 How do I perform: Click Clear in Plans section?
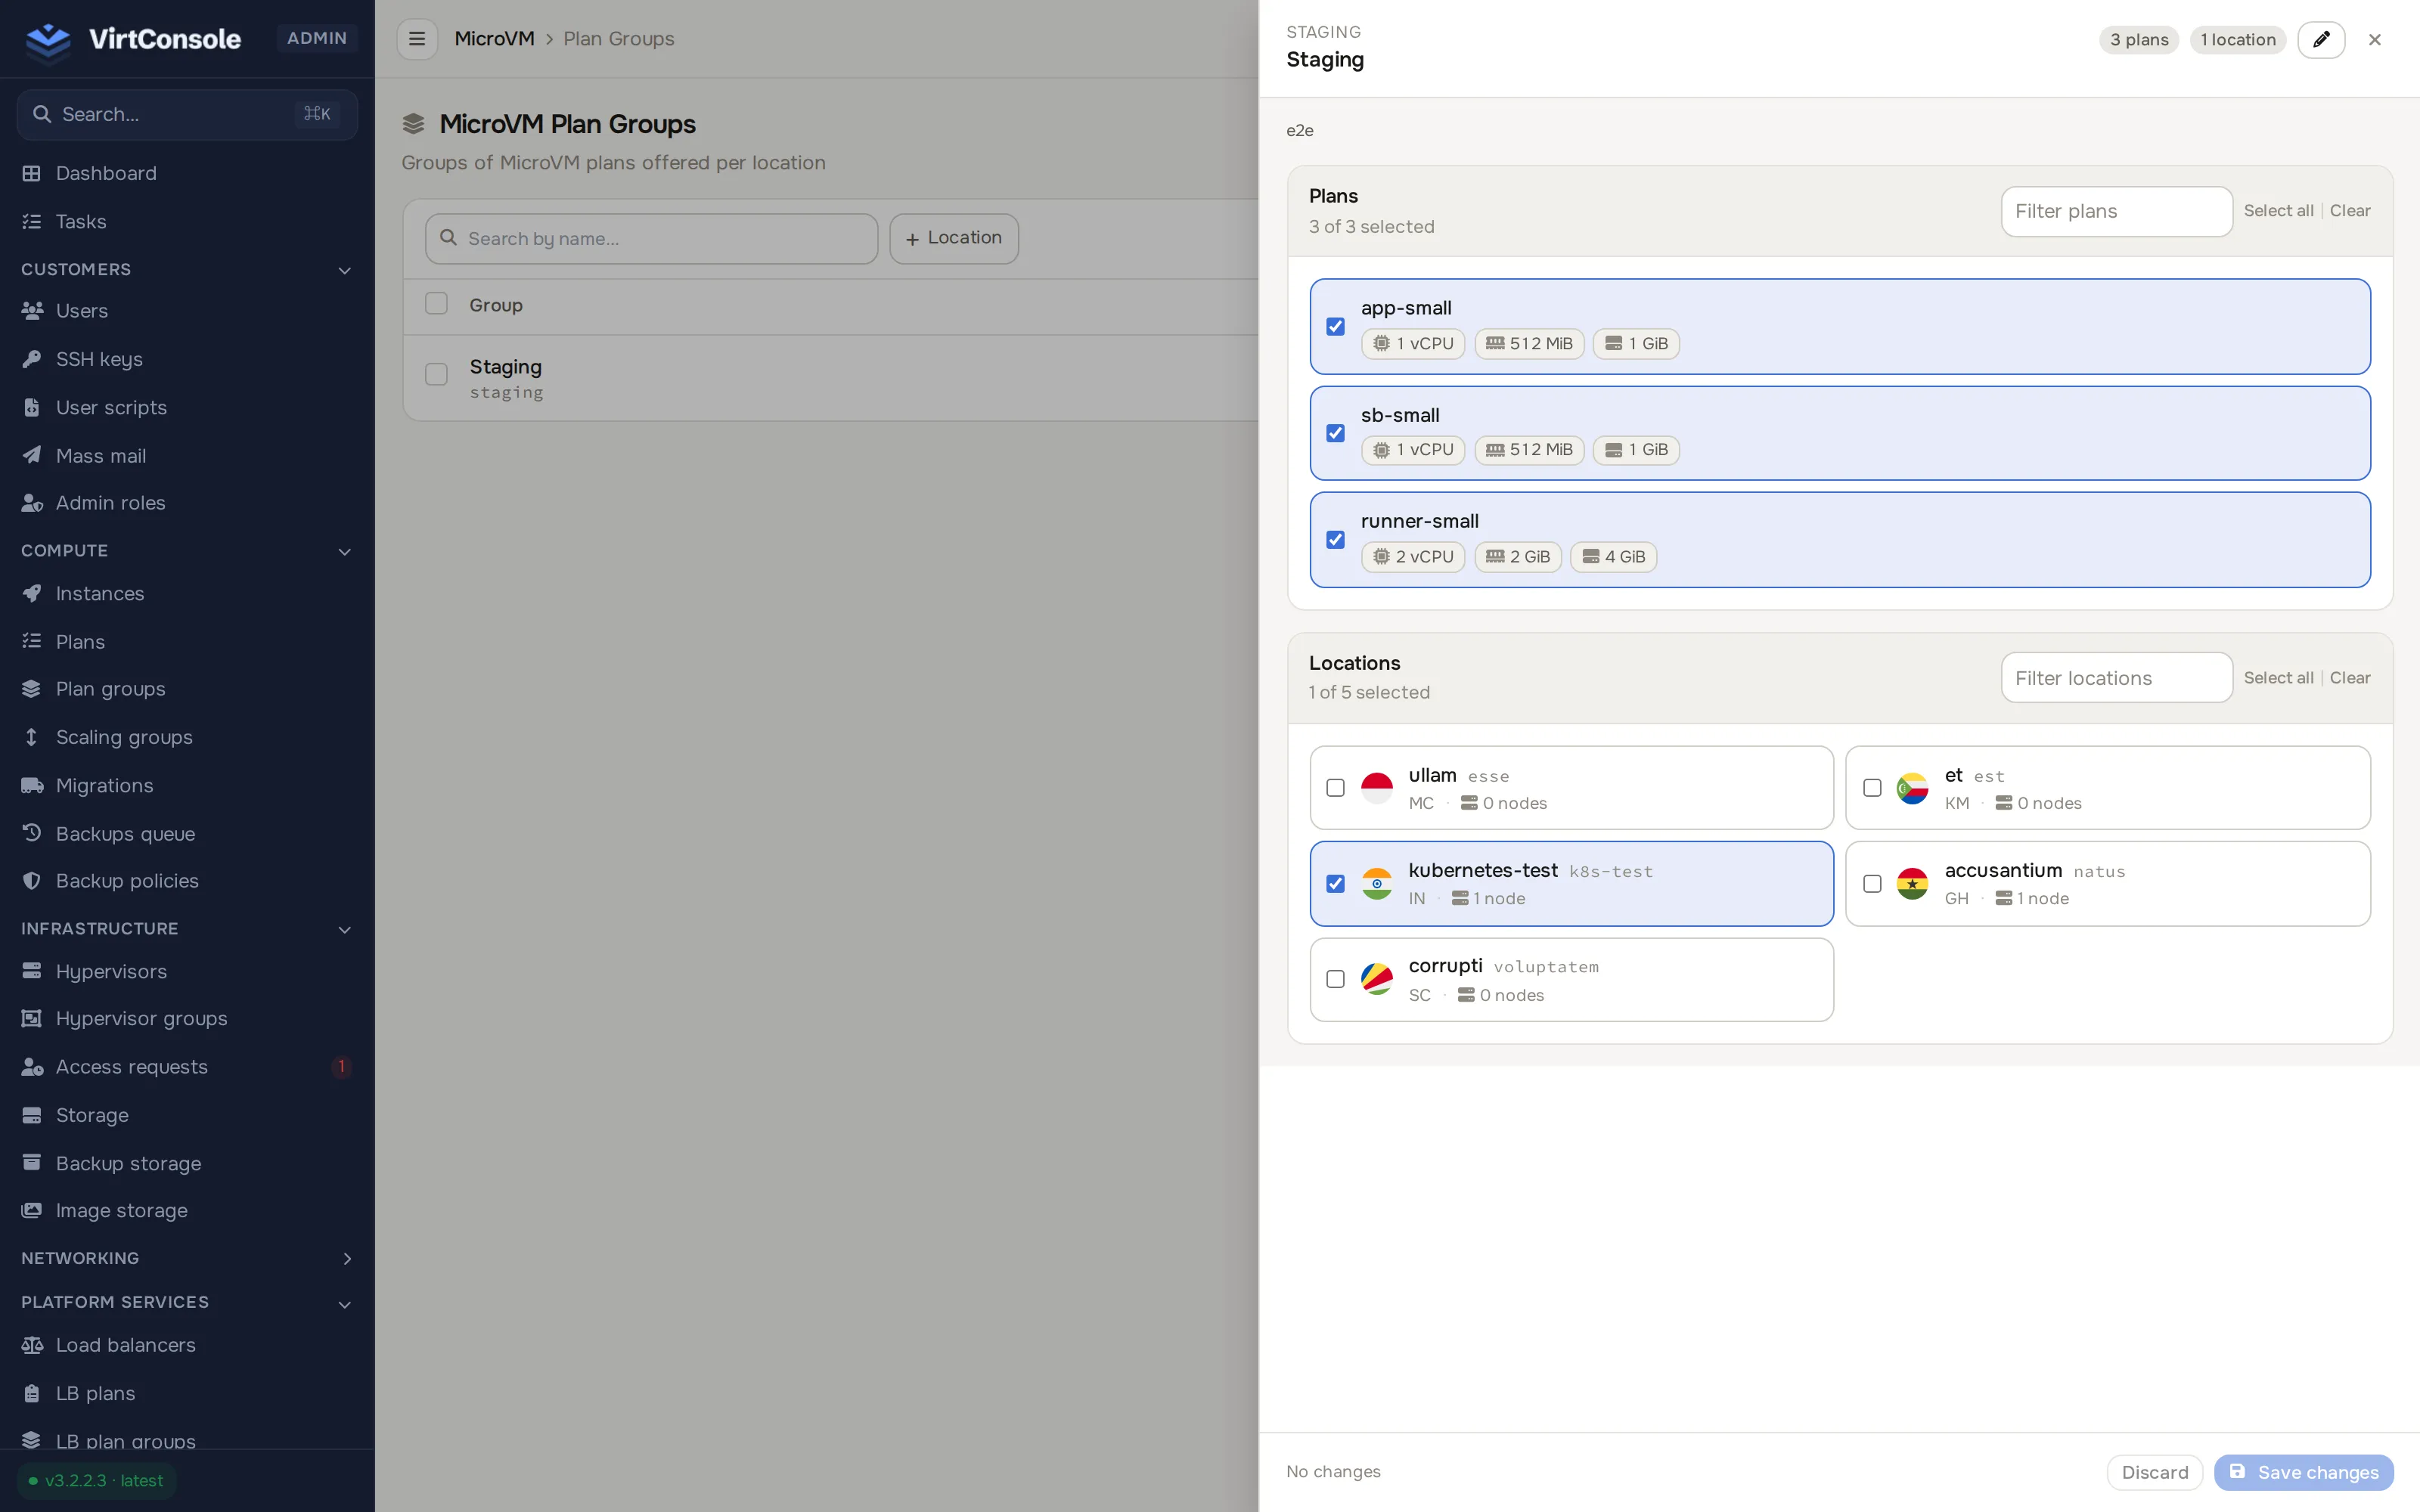(x=2350, y=211)
